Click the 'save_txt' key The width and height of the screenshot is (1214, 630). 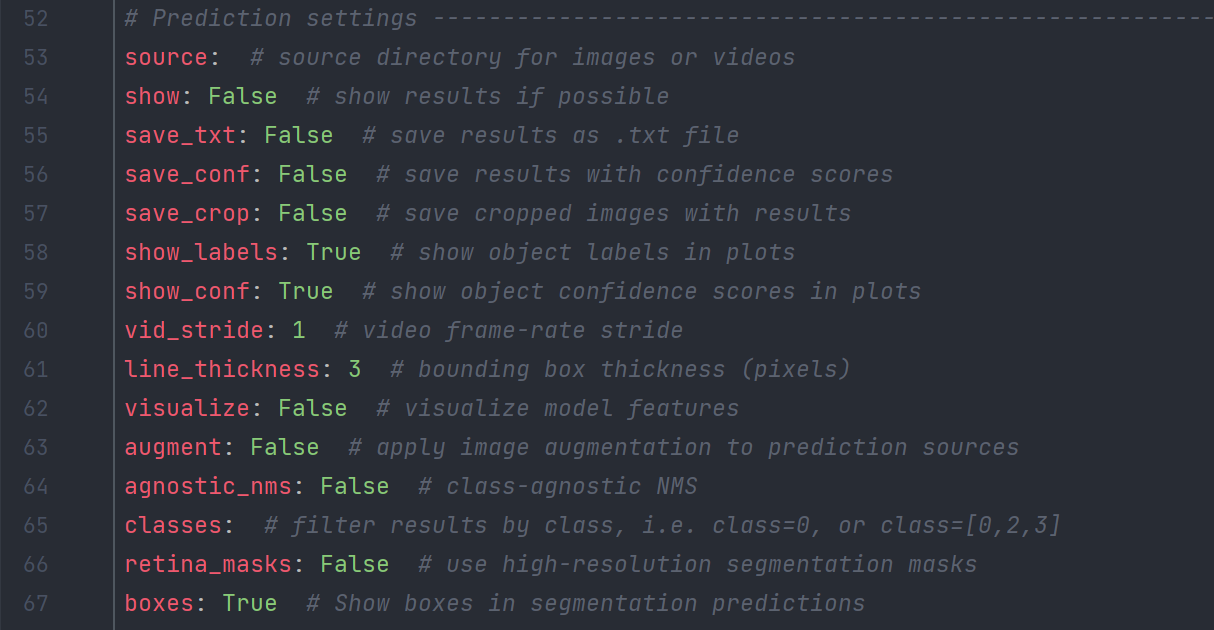(180, 135)
